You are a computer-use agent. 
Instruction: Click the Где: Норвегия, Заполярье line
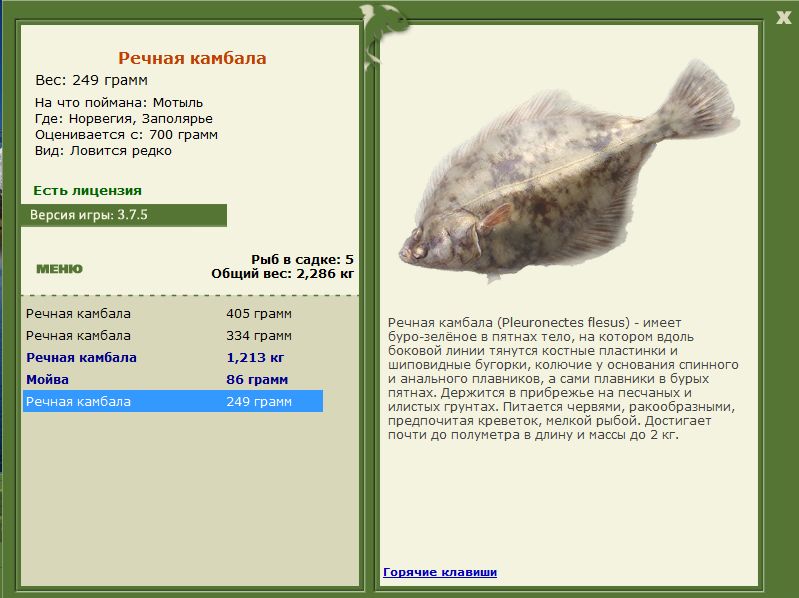click(124, 119)
